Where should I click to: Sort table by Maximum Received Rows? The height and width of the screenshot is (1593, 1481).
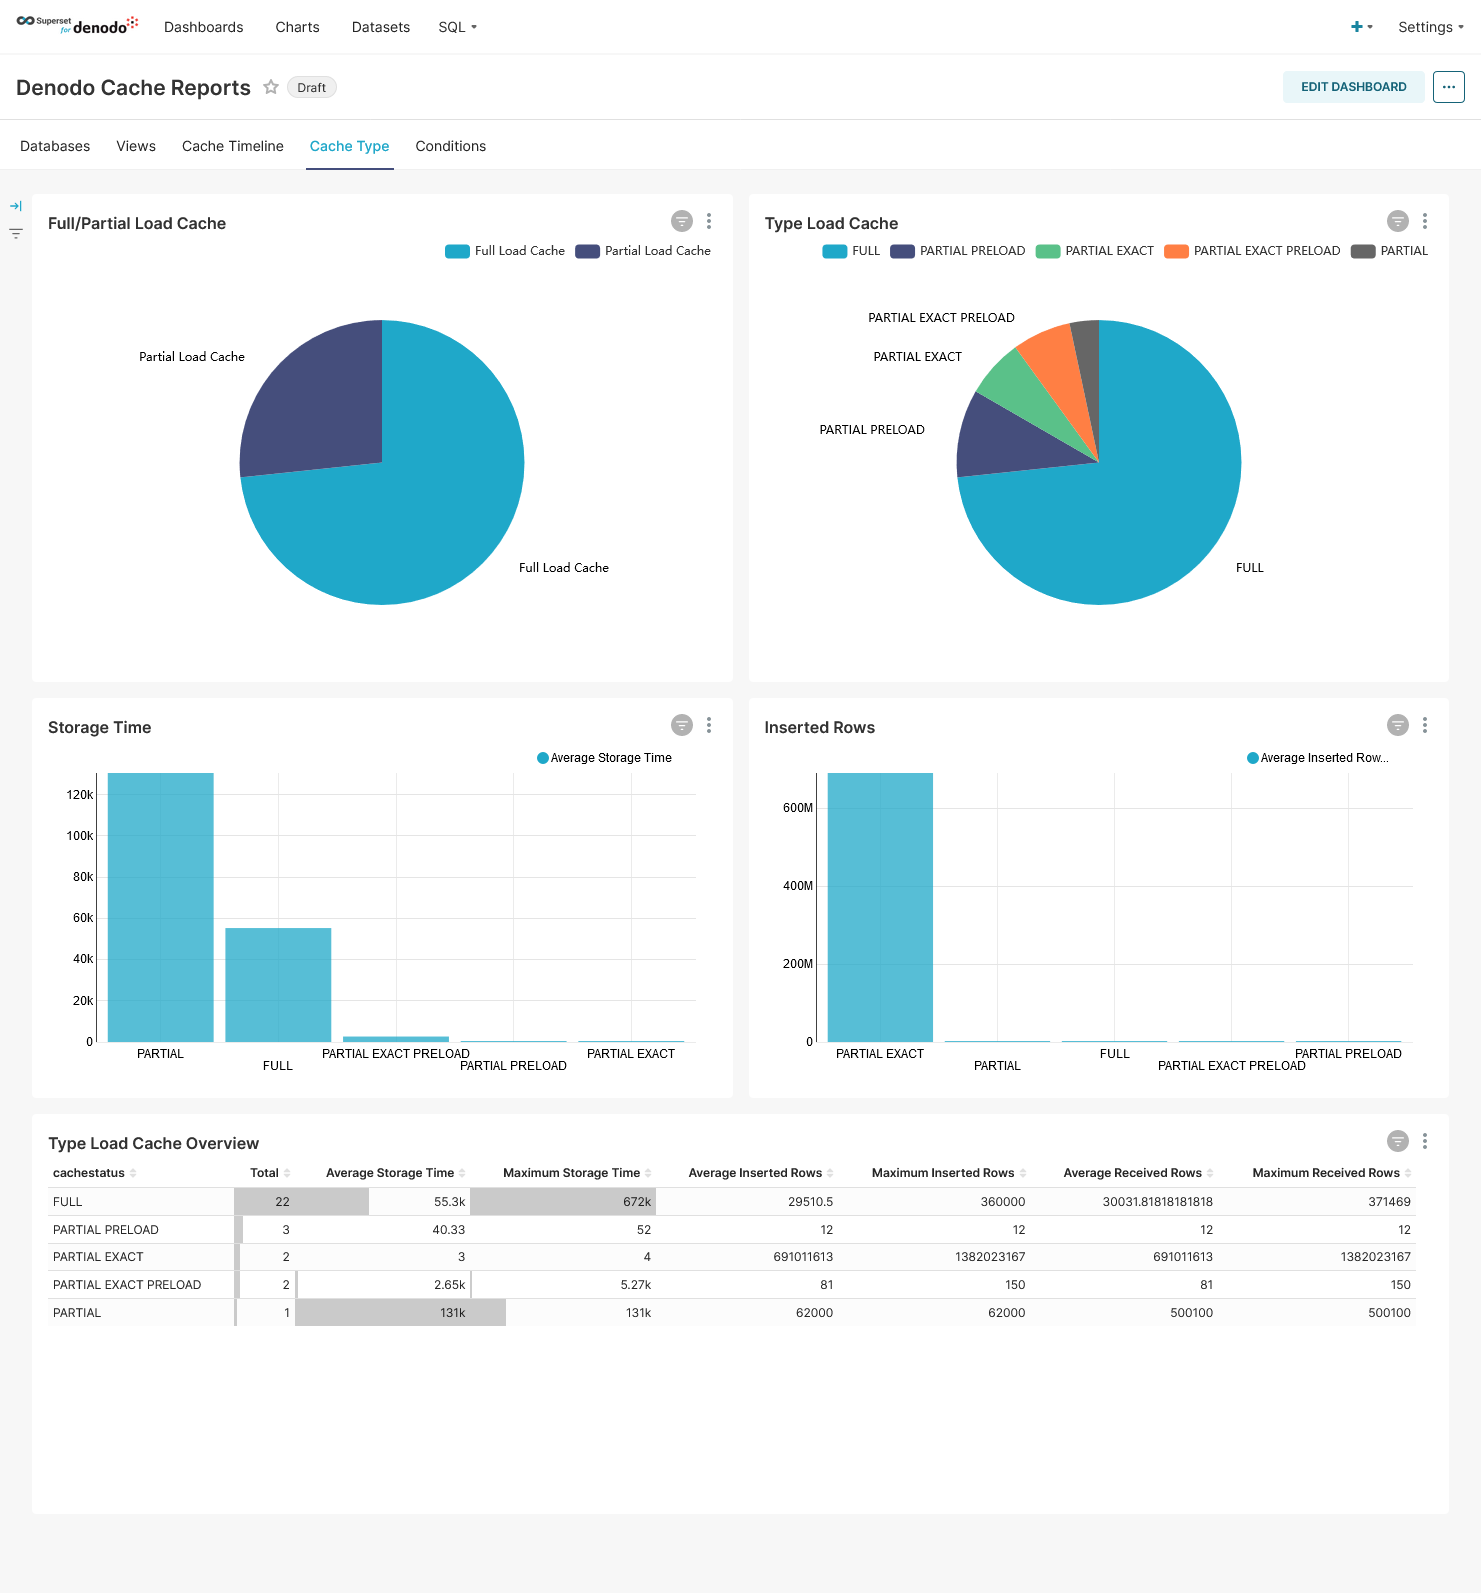1331,1173
